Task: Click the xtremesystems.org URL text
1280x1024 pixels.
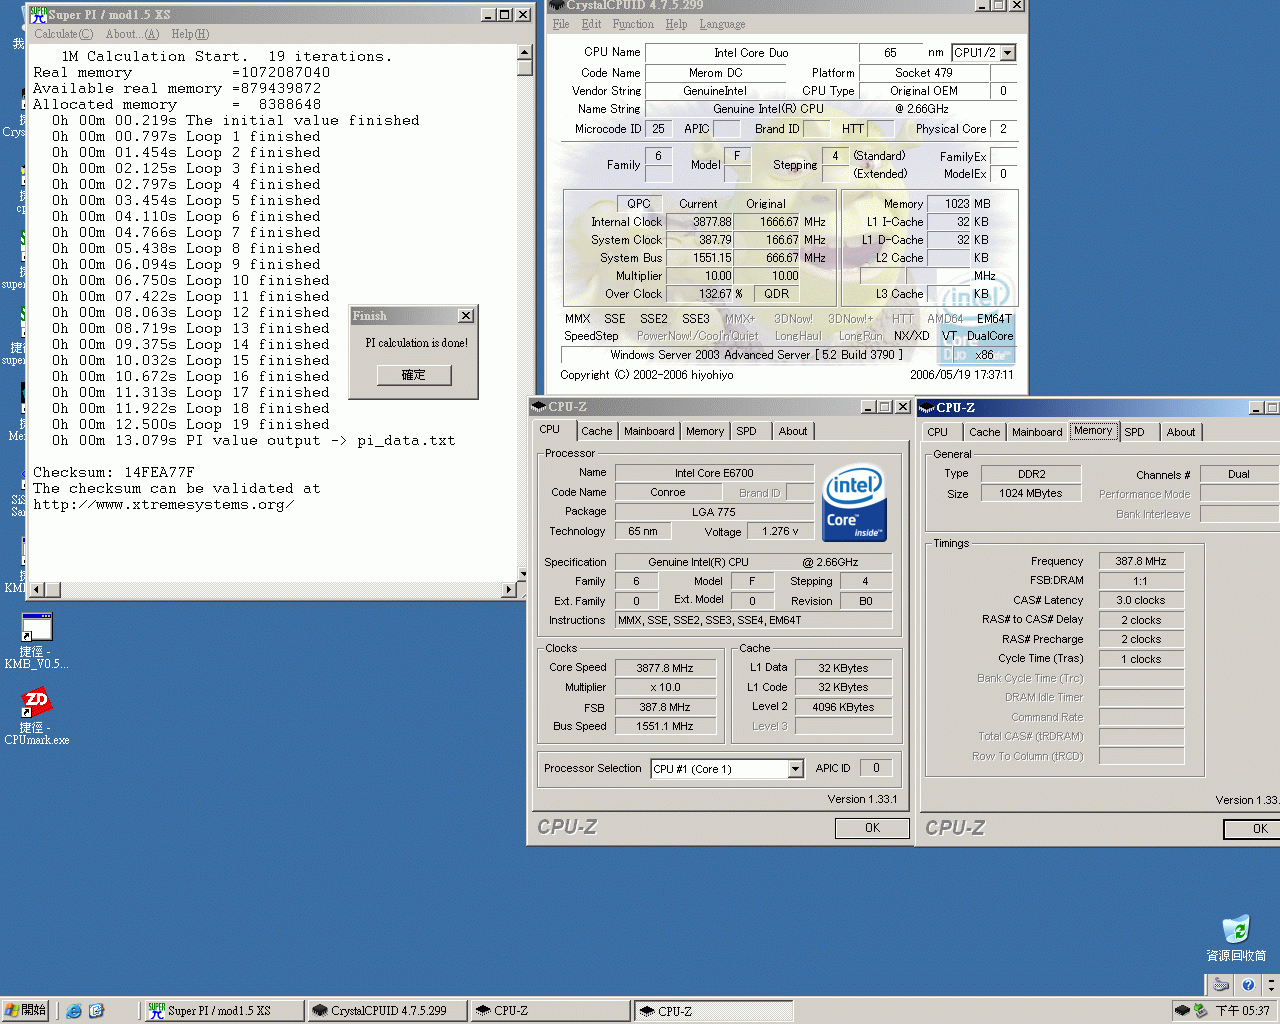Action: click(x=163, y=505)
